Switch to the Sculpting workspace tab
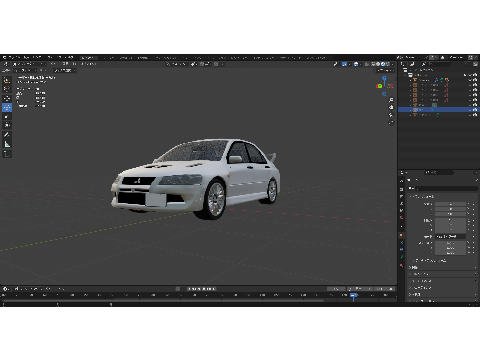The image size is (480, 360). [125, 57]
